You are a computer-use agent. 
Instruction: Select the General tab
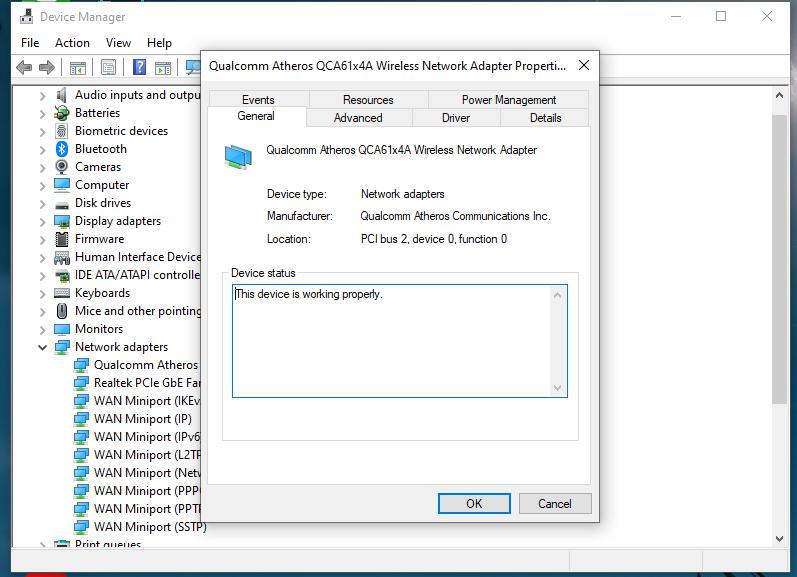pos(256,116)
